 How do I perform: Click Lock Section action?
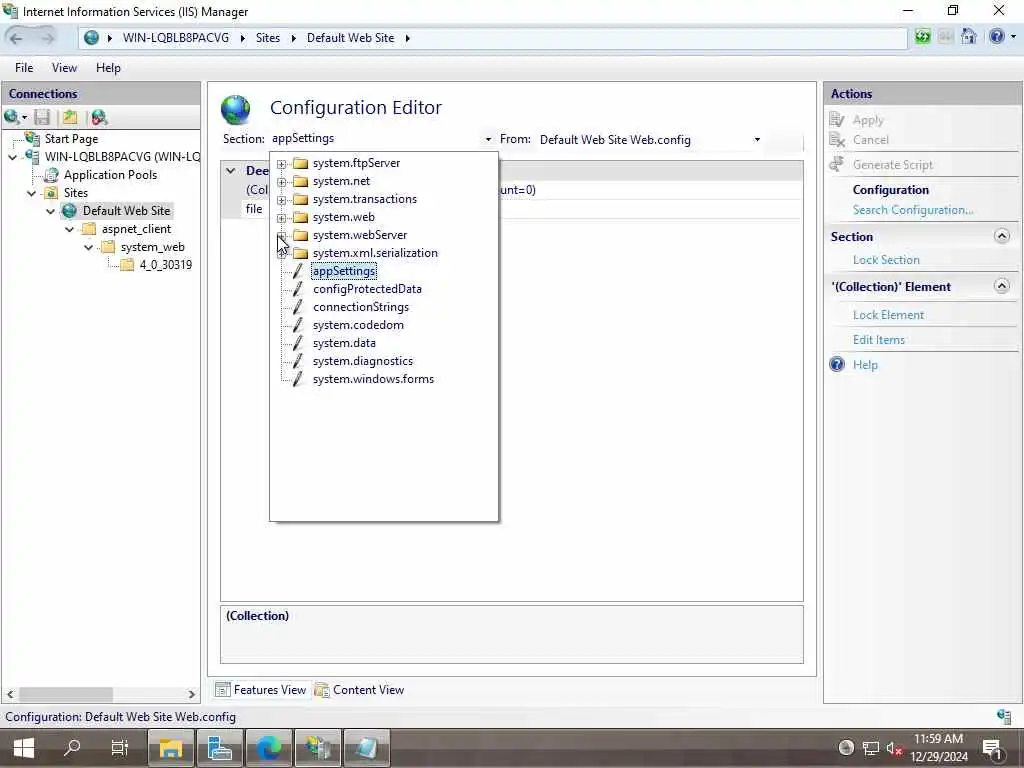[x=886, y=260]
